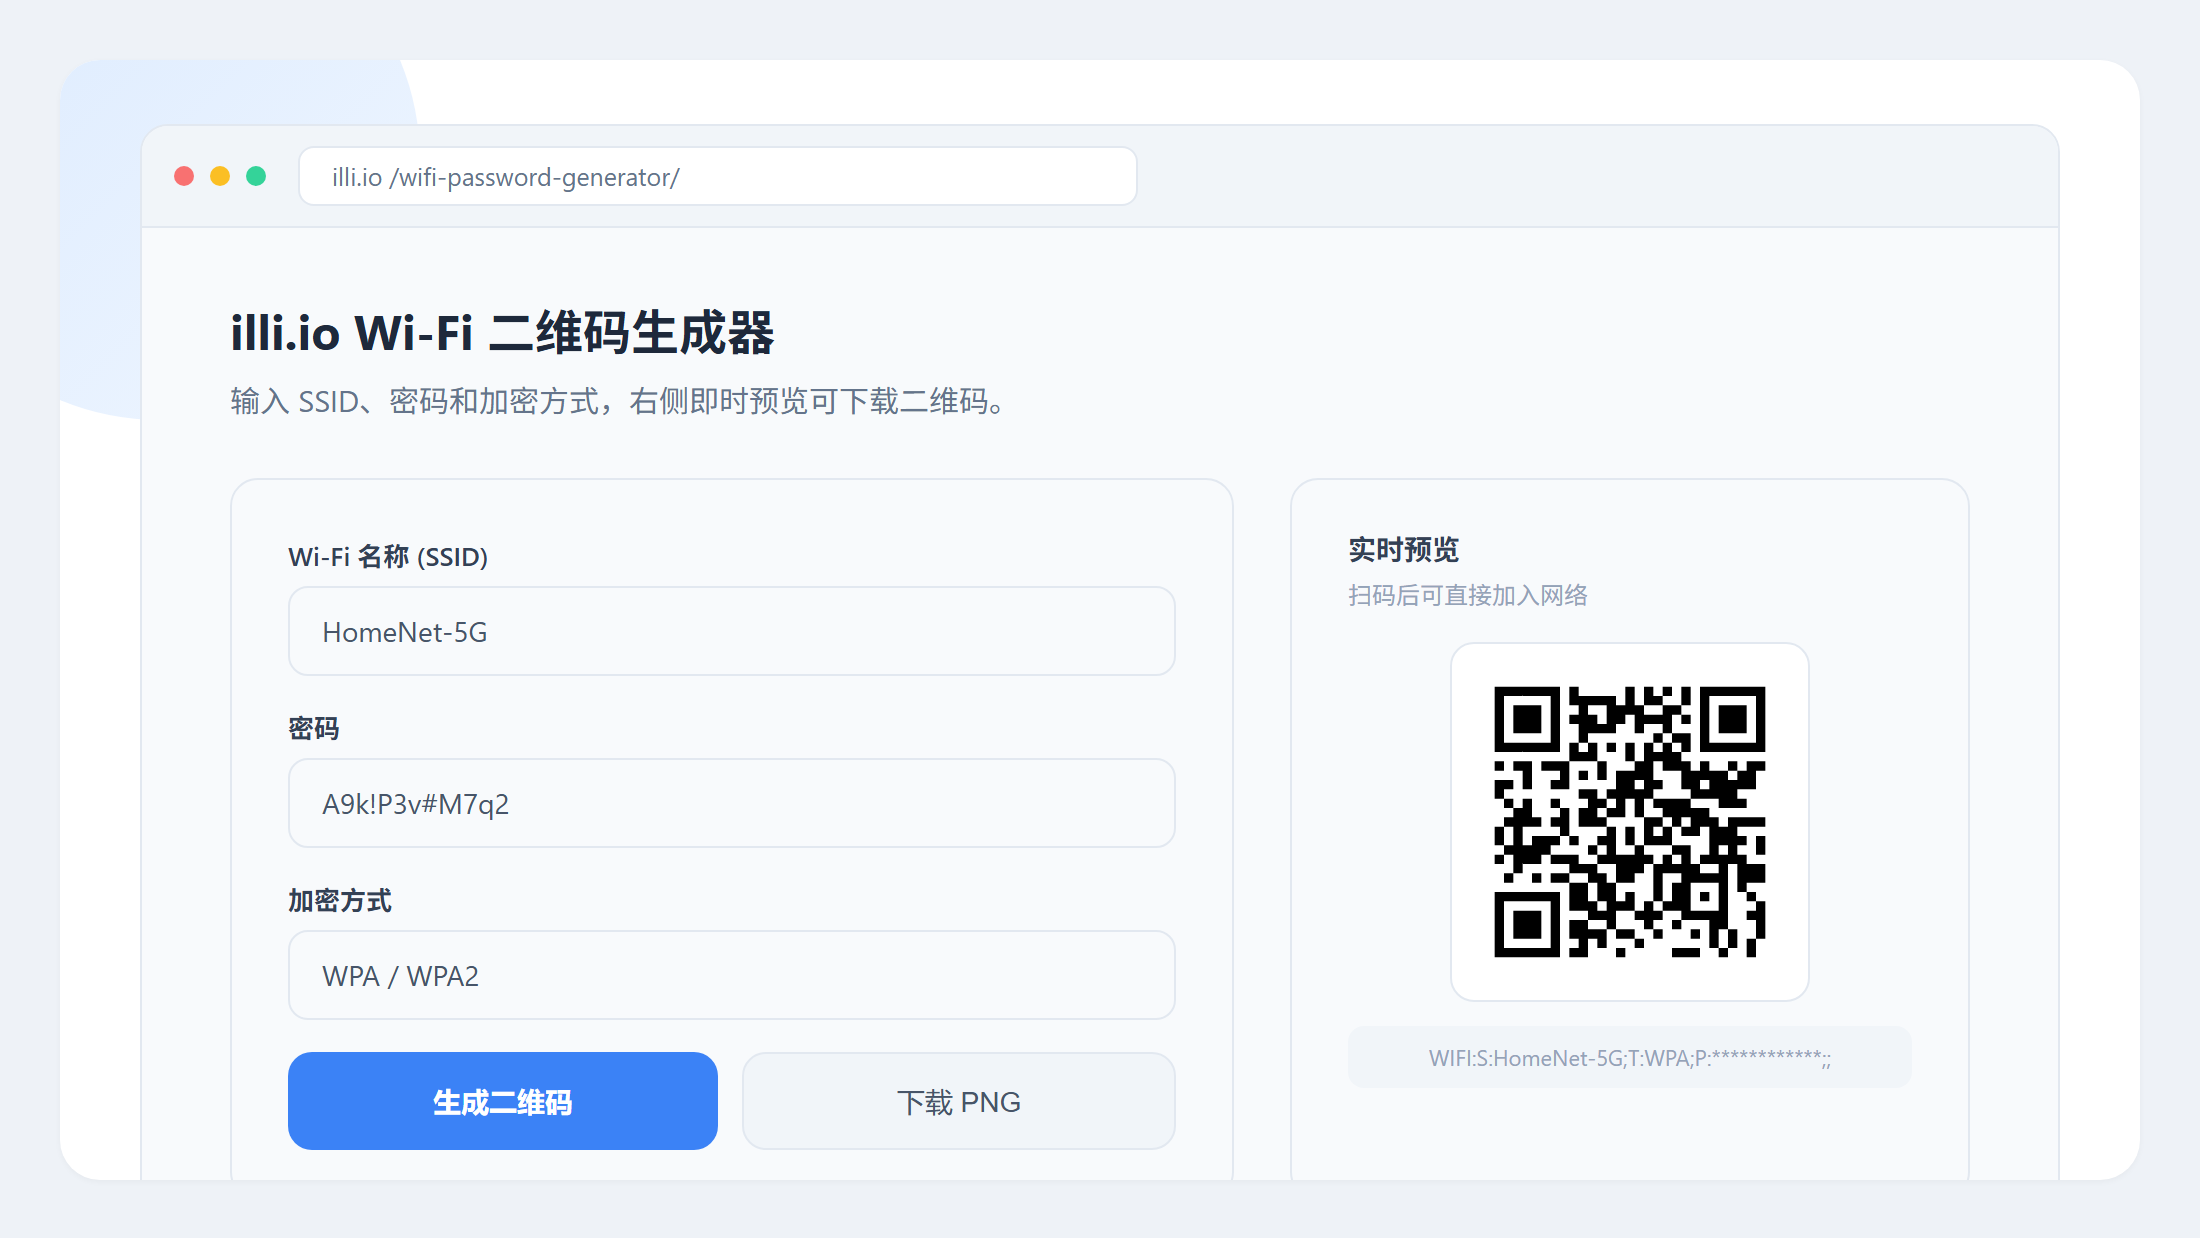Click the 生成二维码 button
The width and height of the screenshot is (2200, 1238).
point(503,1101)
